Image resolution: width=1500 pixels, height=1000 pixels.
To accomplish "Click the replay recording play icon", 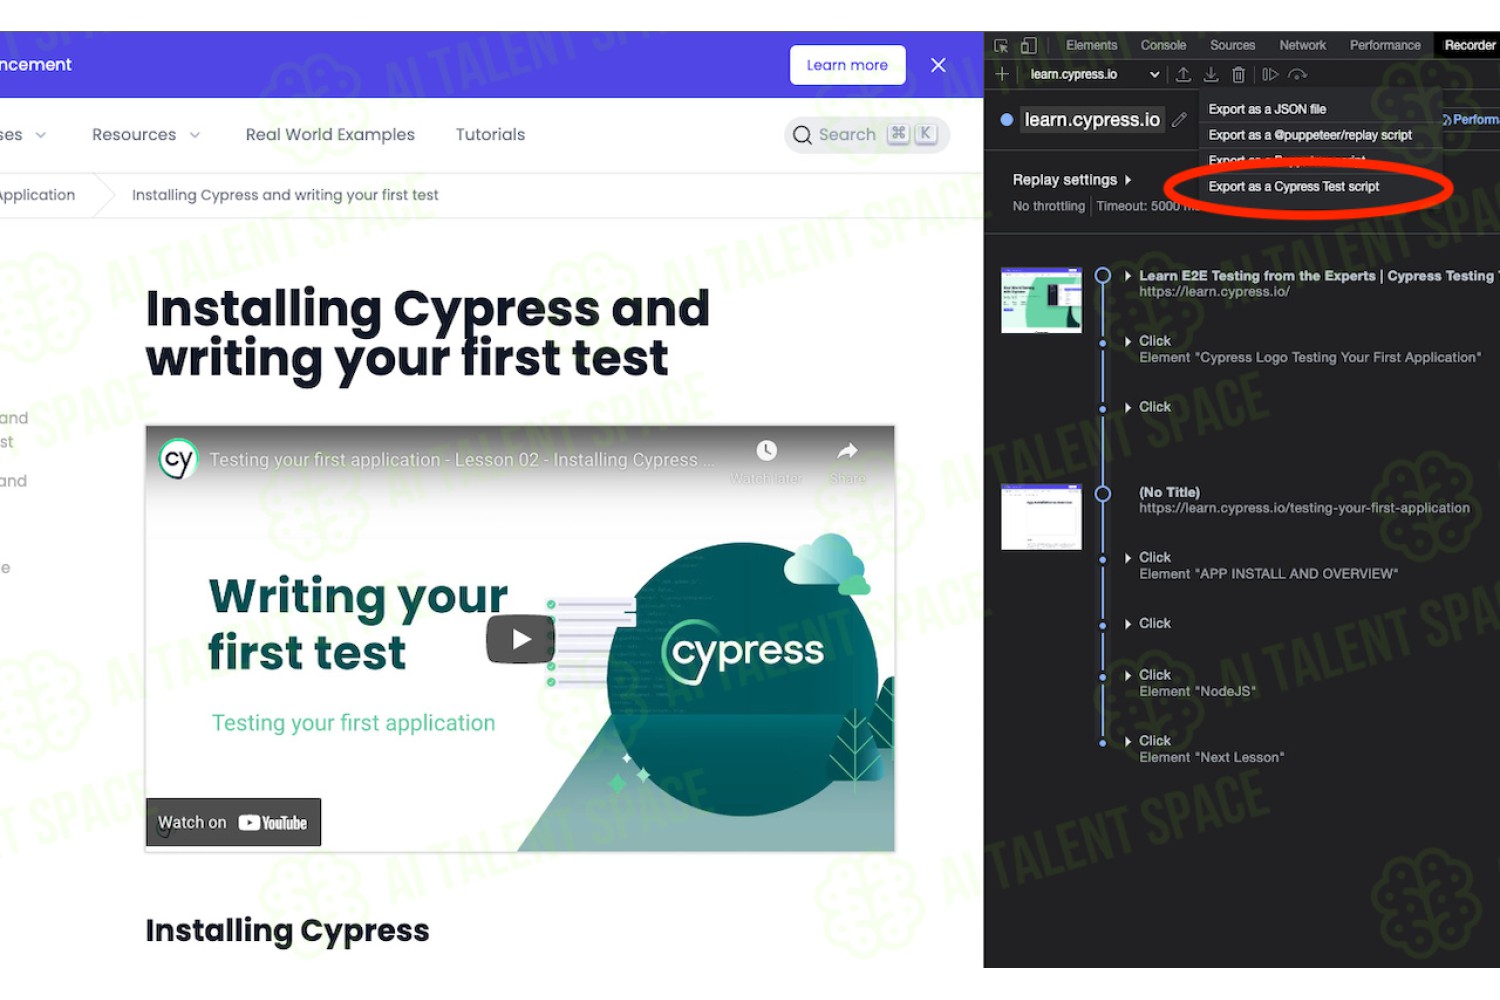I will point(1270,74).
